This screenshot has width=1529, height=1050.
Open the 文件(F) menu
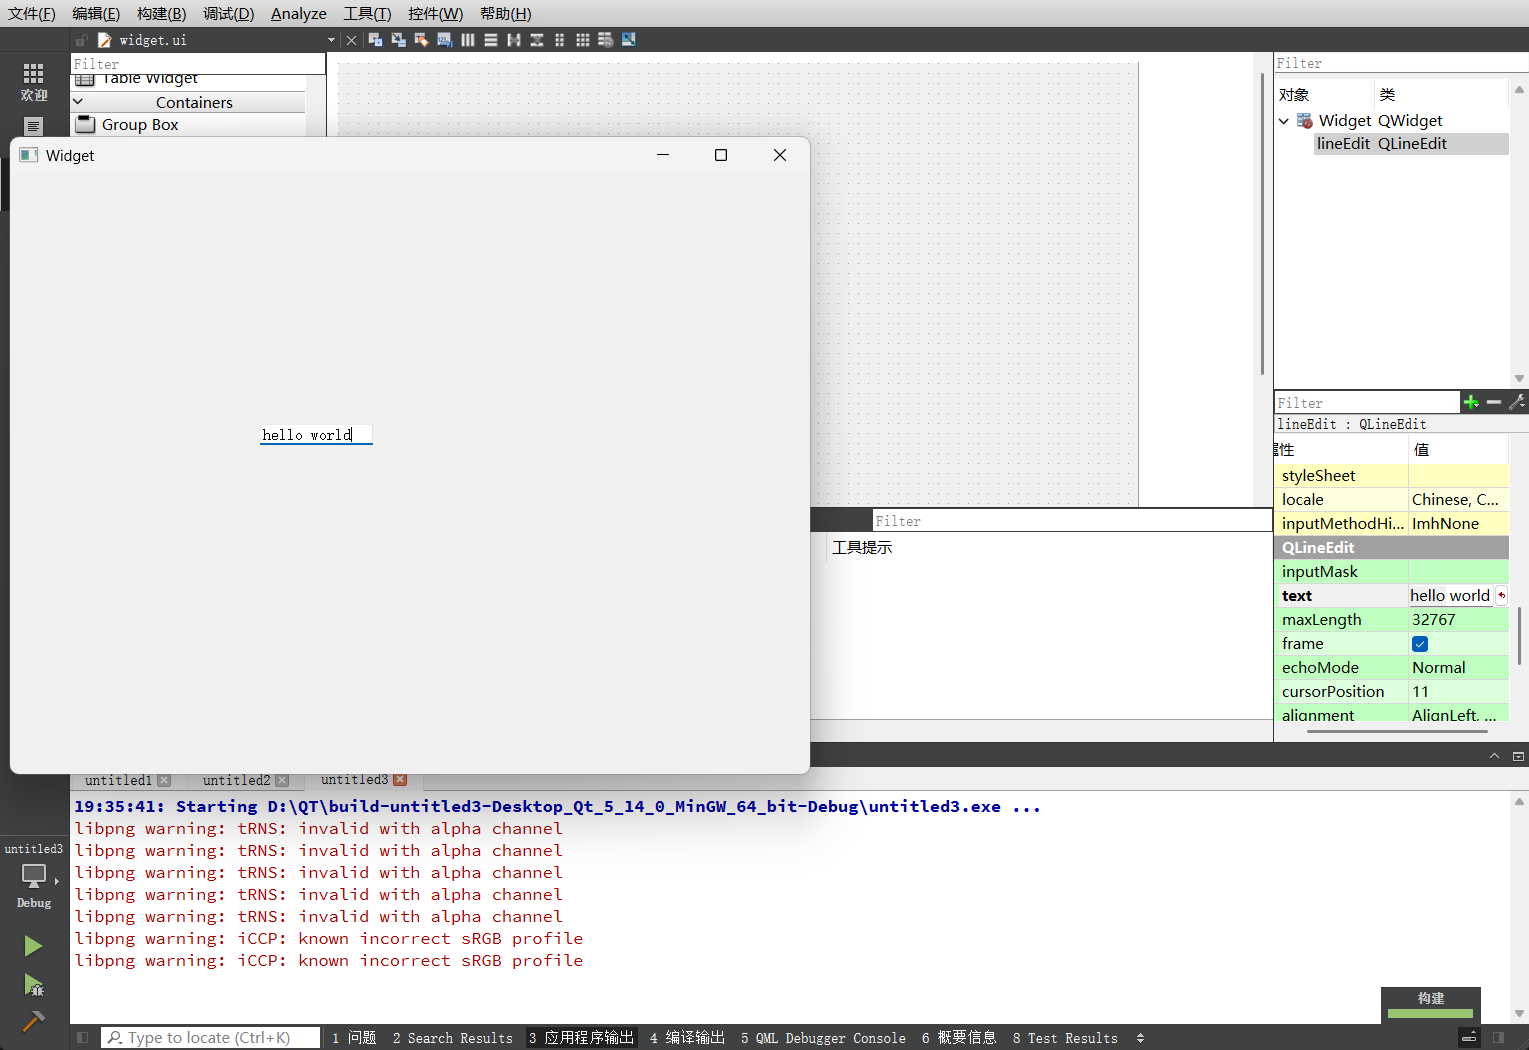point(32,13)
